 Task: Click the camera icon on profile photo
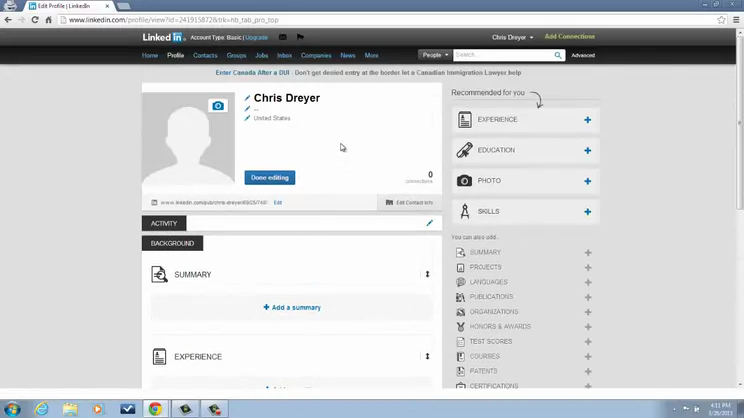pos(218,106)
